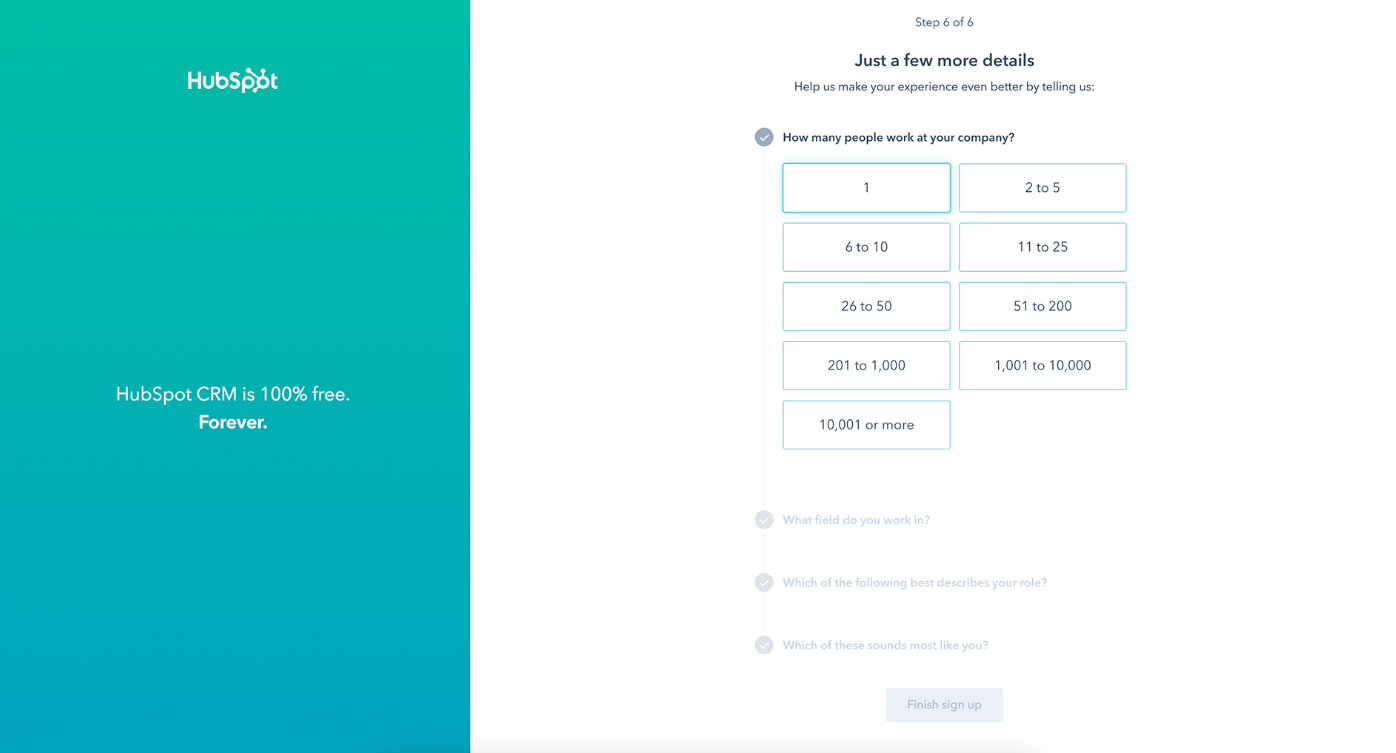Click the HubSpot logo
This screenshot has width=1396, height=753.
pyautogui.click(x=232, y=80)
